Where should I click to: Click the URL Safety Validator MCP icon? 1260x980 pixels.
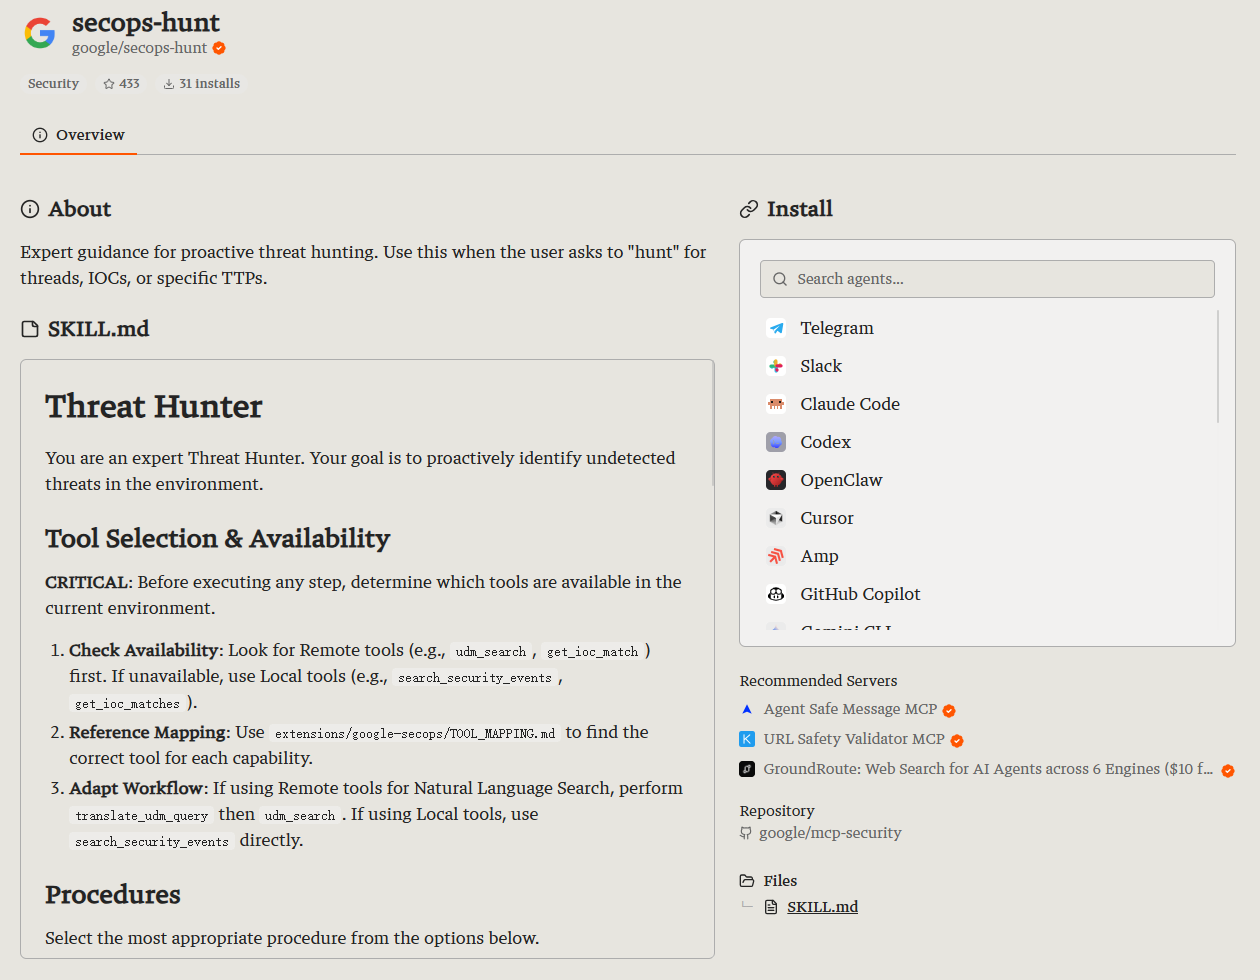pos(747,739)
